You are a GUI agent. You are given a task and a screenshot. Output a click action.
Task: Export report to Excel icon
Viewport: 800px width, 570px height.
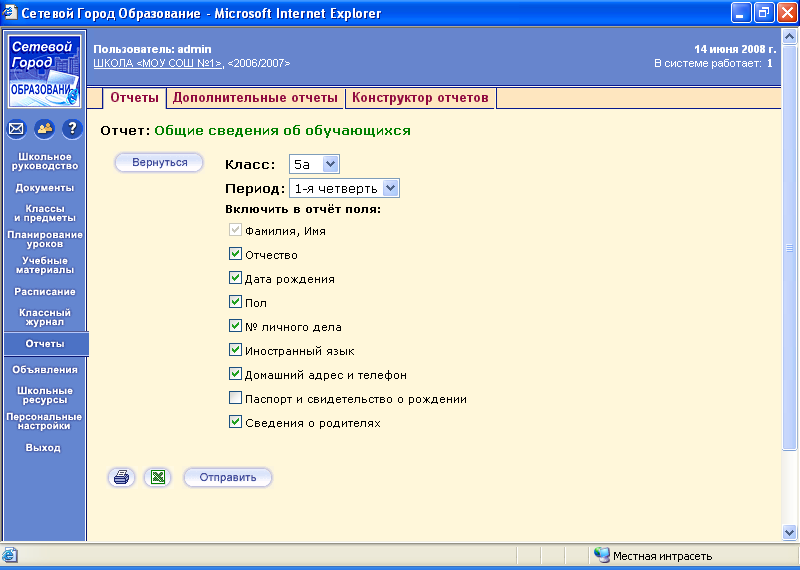[x=158, y=478]
